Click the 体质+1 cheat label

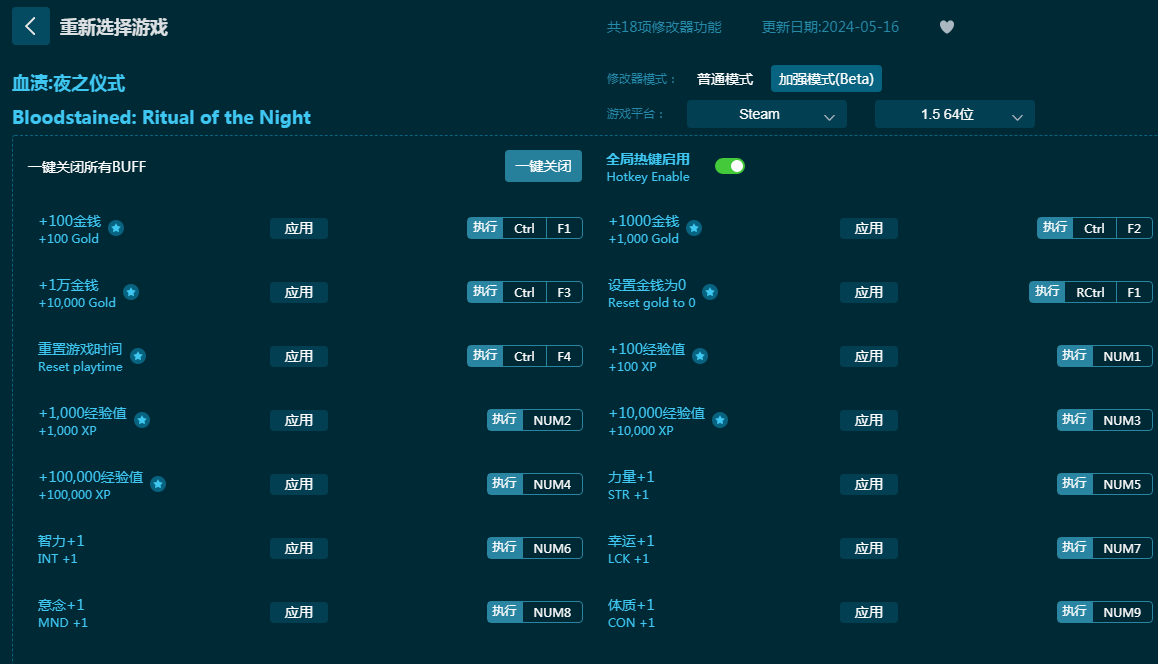click(631, 605)
